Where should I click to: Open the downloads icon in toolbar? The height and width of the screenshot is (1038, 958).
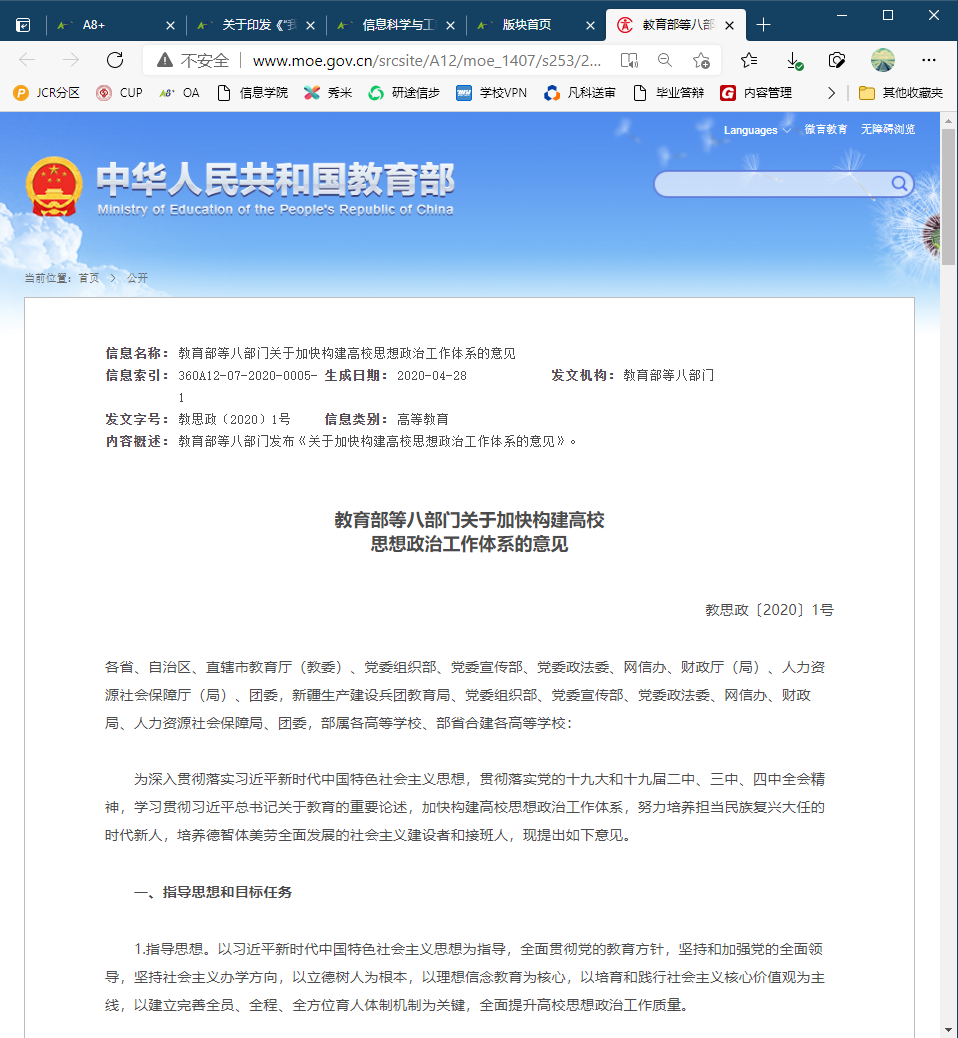(794, 60)
